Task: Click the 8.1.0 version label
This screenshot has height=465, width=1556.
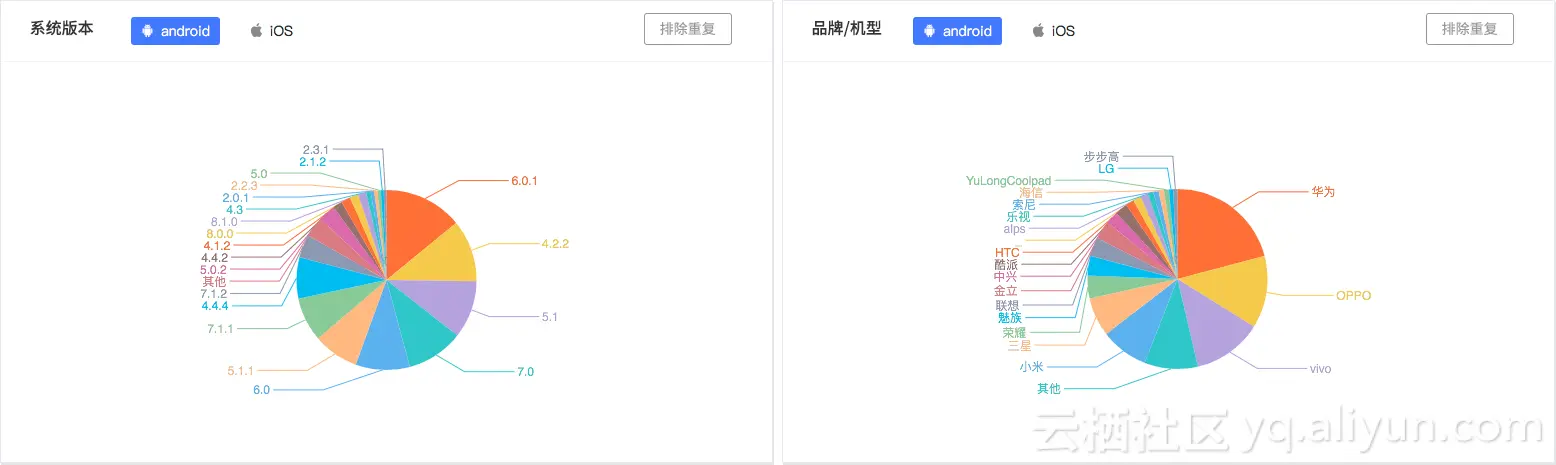Action: coord(224,221)
